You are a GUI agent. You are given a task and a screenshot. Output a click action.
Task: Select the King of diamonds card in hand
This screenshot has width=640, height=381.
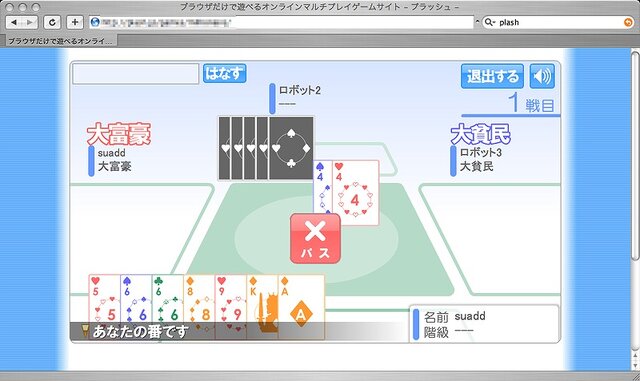pos(262,306)
